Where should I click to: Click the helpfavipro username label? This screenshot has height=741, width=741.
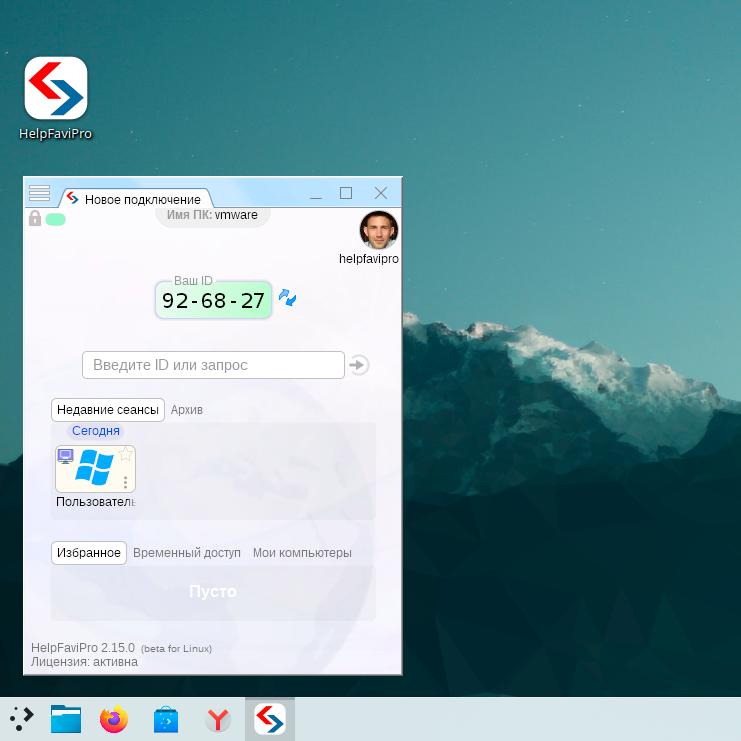tap(369, 258)
